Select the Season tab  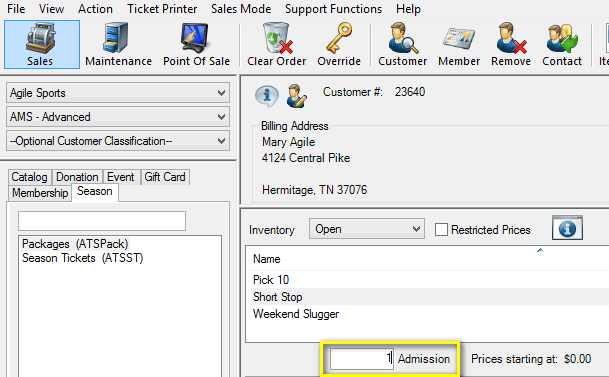[x=95, y=191]
